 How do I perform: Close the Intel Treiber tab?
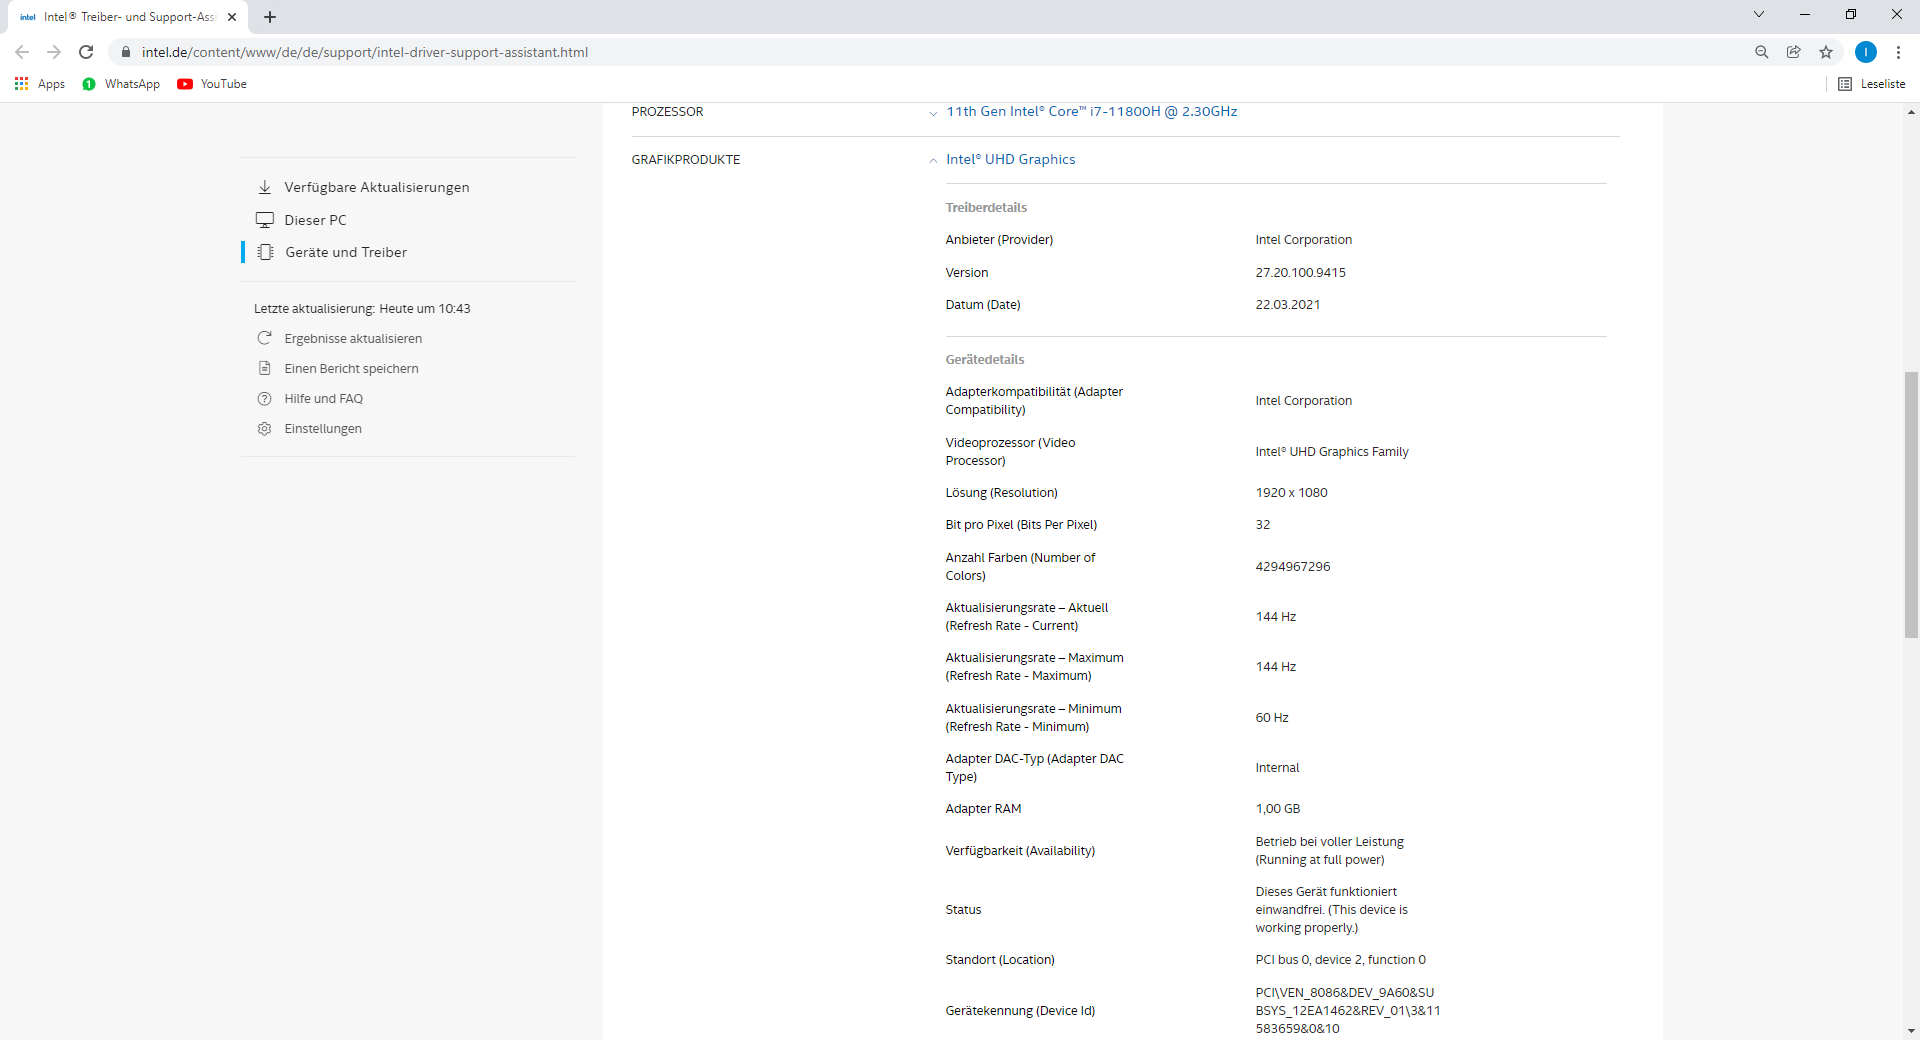click(232, 17)
